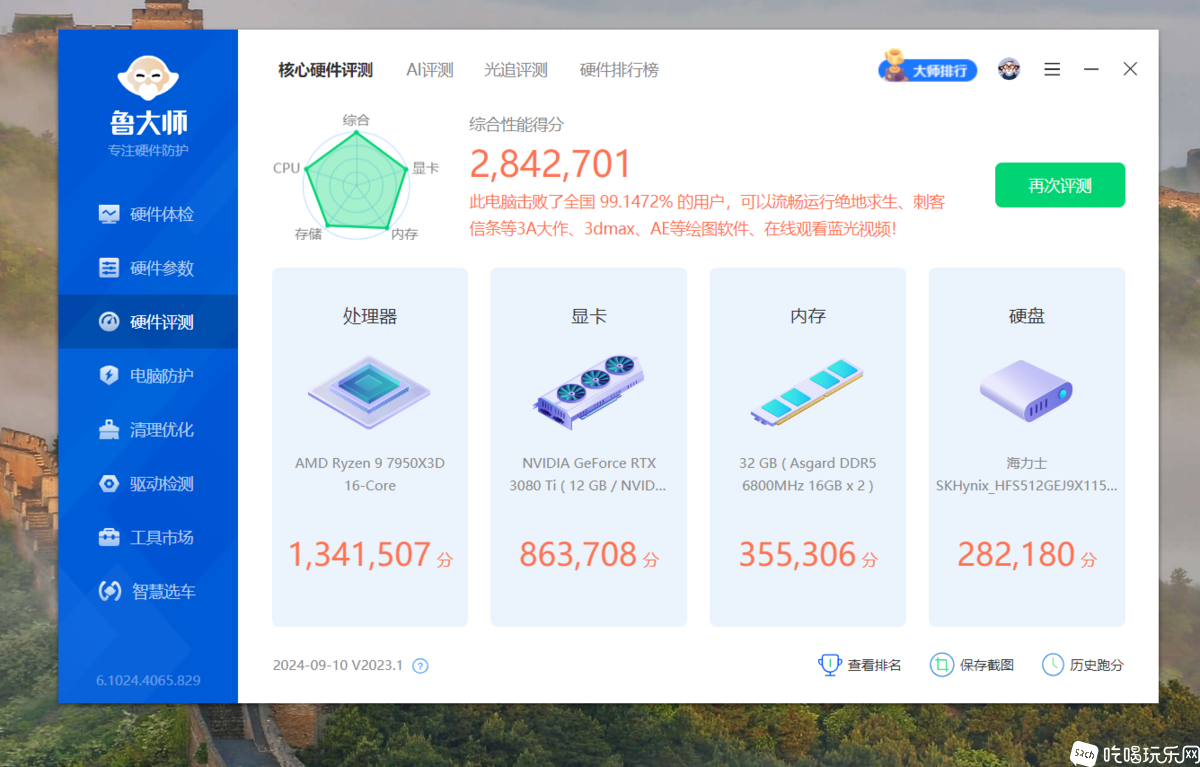This screenshot has height=767, width=1200.
Task: Minimize the 鲁大师 window
Action: tap(1091, 69)
